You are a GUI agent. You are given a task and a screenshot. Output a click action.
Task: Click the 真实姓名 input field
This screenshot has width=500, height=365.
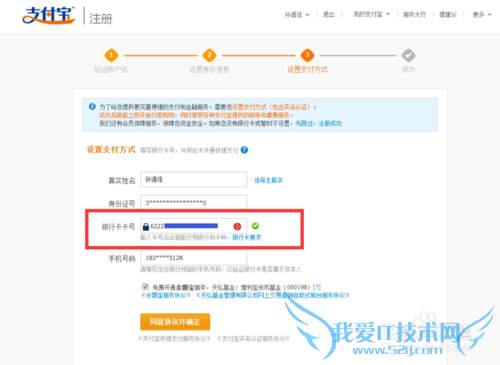click(x=194, y=180)
